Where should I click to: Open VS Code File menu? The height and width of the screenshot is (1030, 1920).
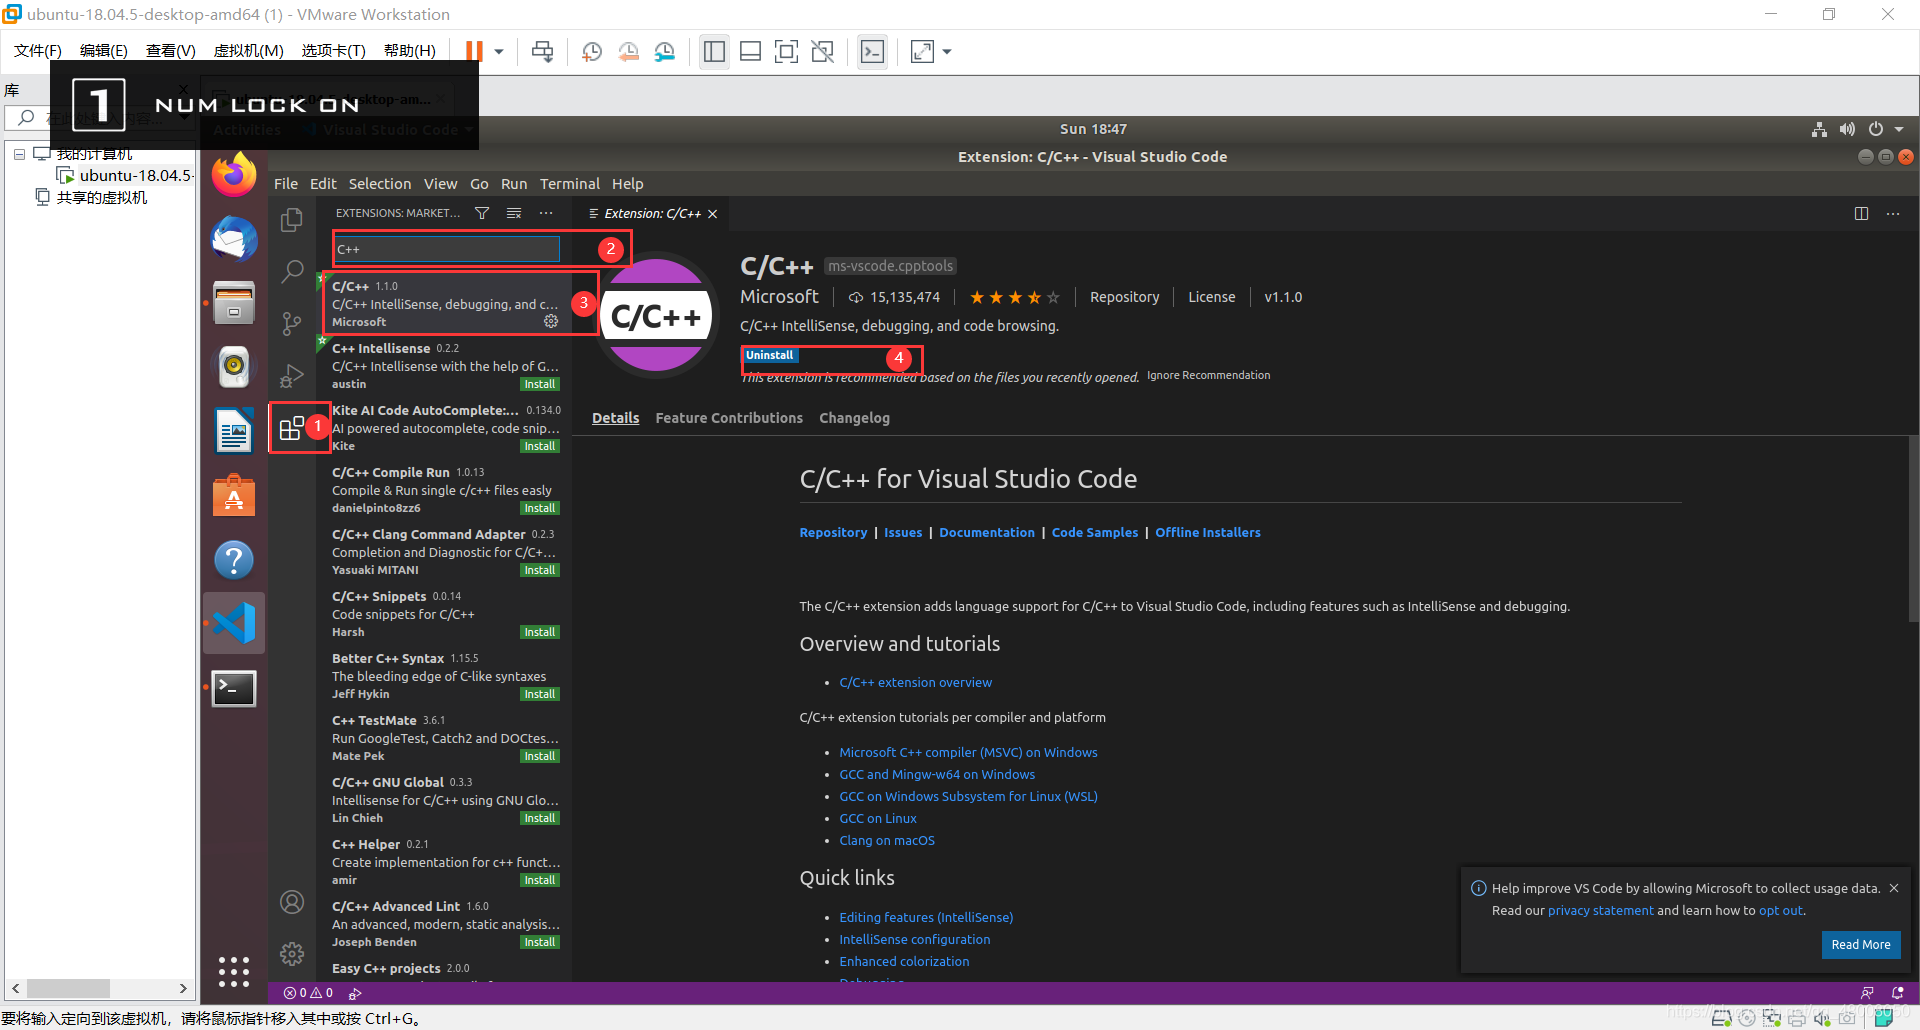coord(286,184)
